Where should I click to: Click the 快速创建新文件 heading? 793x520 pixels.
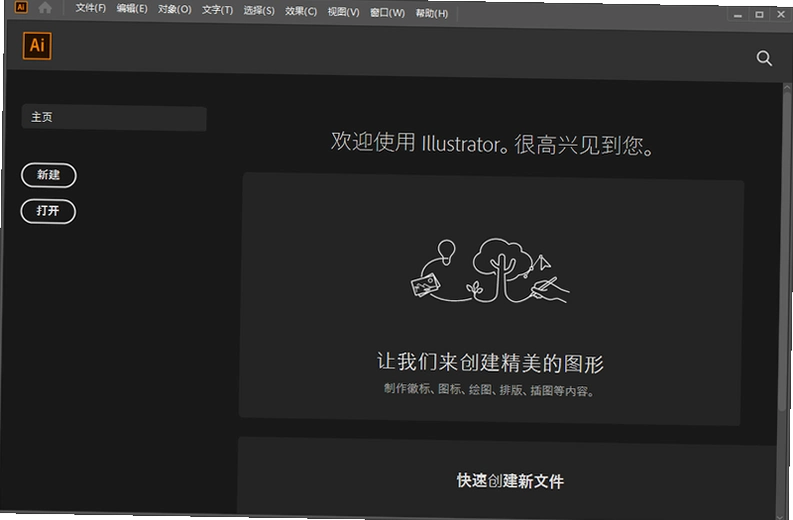pos(510,481)
